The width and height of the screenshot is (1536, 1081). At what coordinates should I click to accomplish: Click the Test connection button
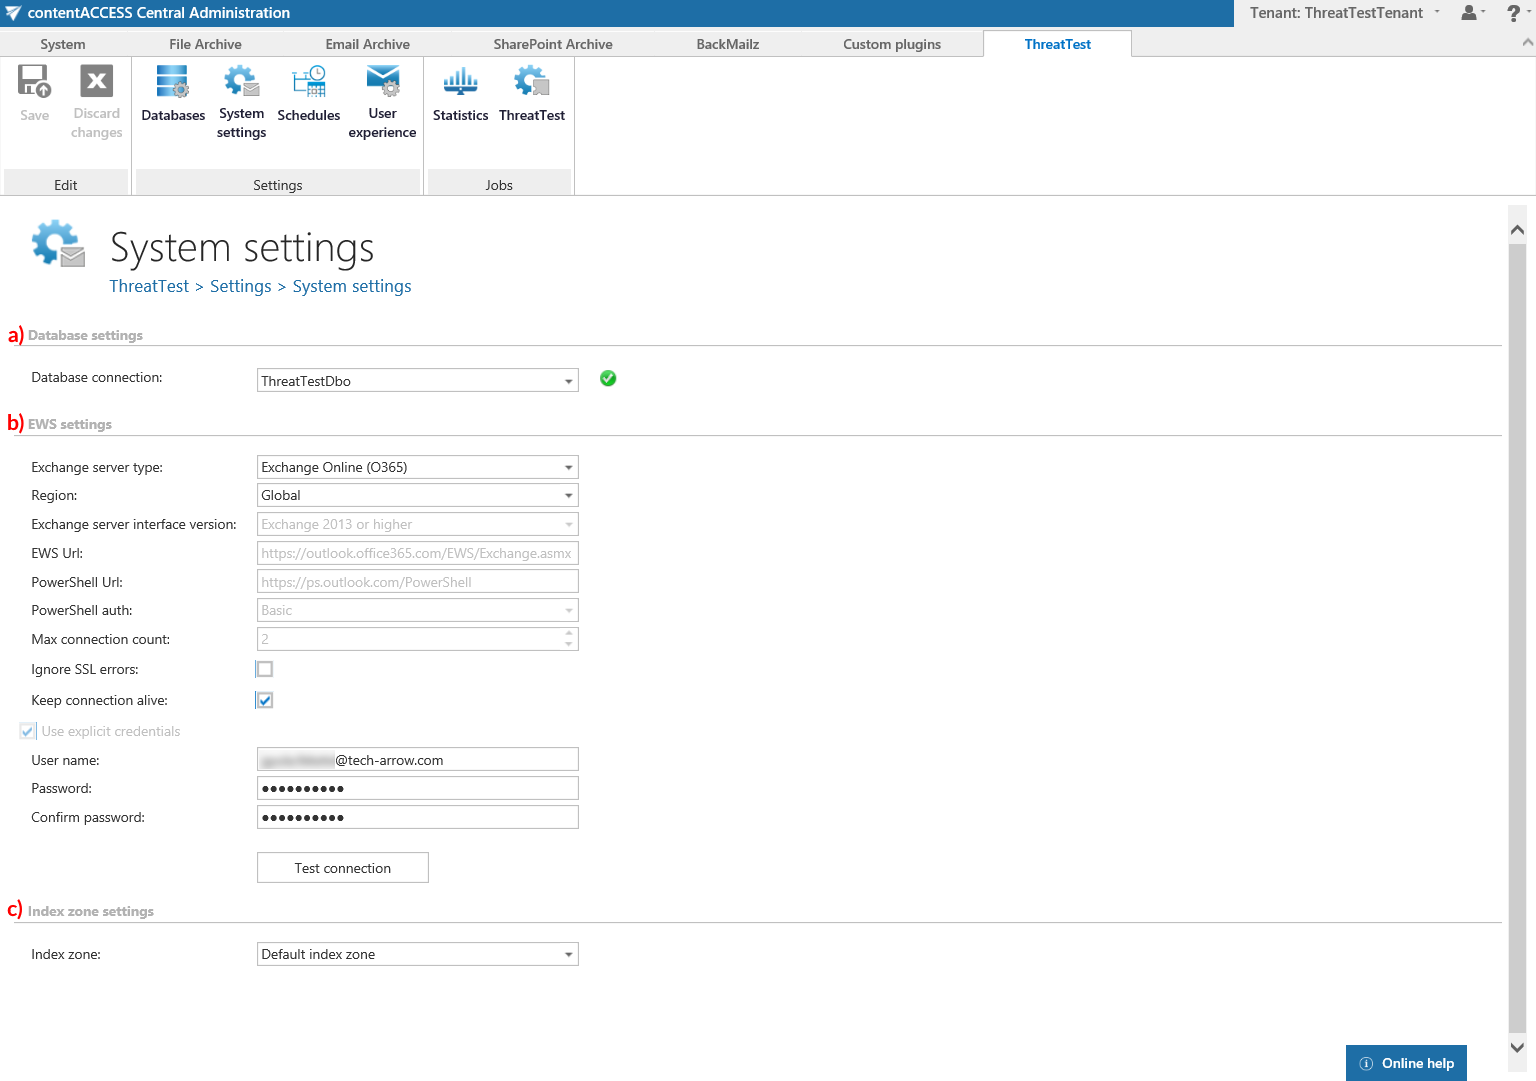coord(342,868)
